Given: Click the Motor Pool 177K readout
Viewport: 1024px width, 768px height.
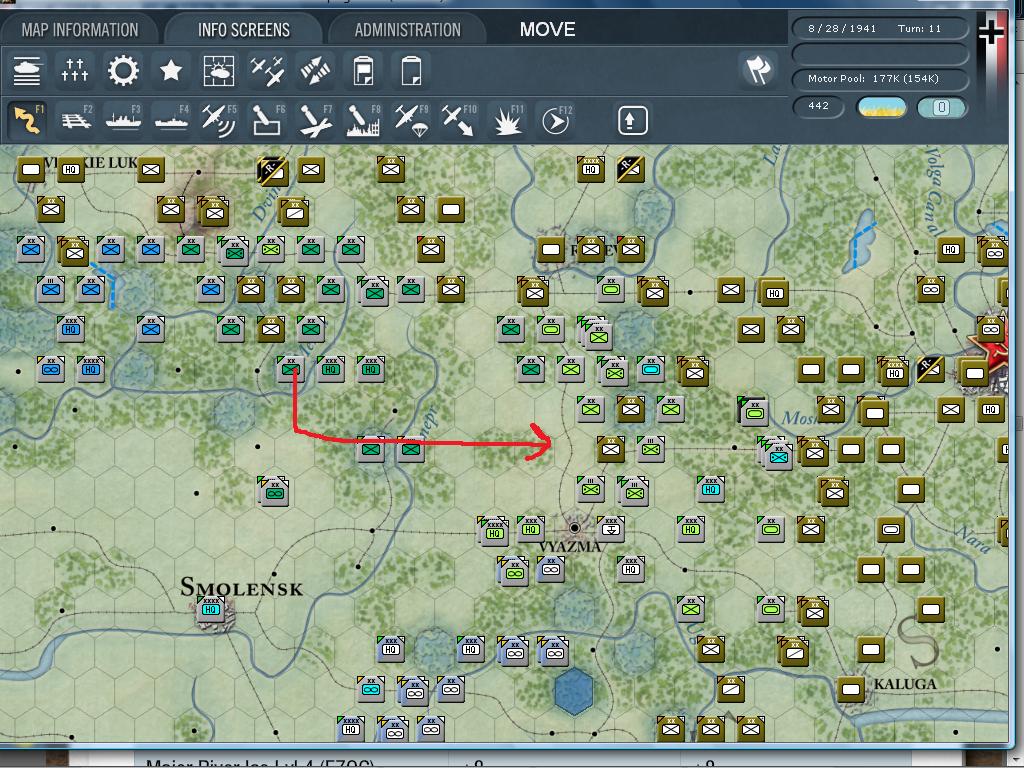Looking at the screenshot, I should coord(880,78).
